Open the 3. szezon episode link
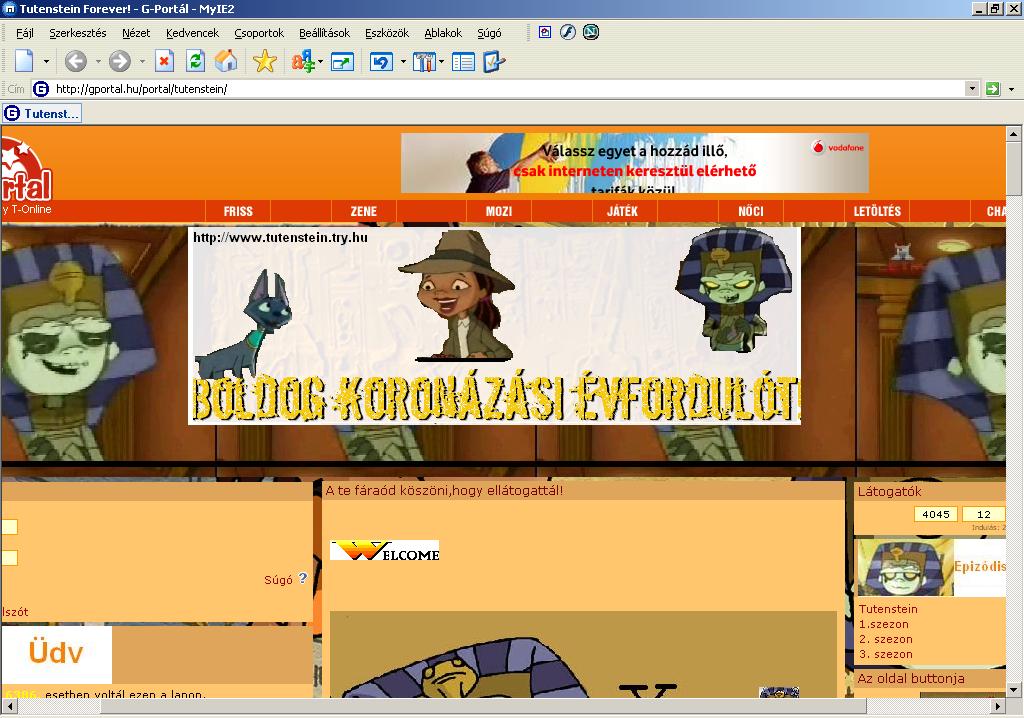1024x718 pixels. click(886, 654)
